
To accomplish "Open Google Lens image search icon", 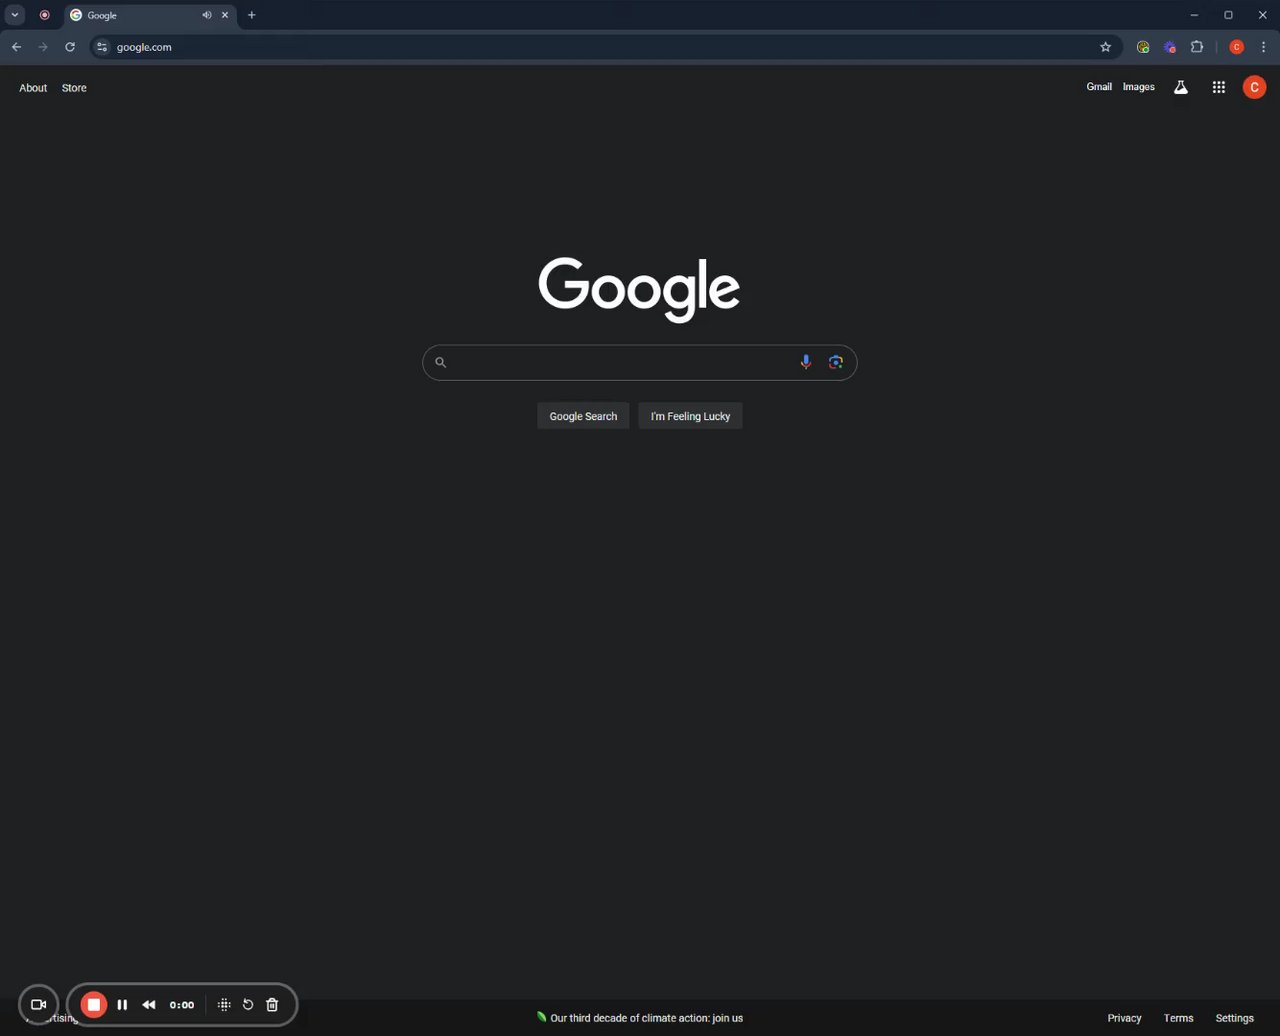I will coord(836,362).
